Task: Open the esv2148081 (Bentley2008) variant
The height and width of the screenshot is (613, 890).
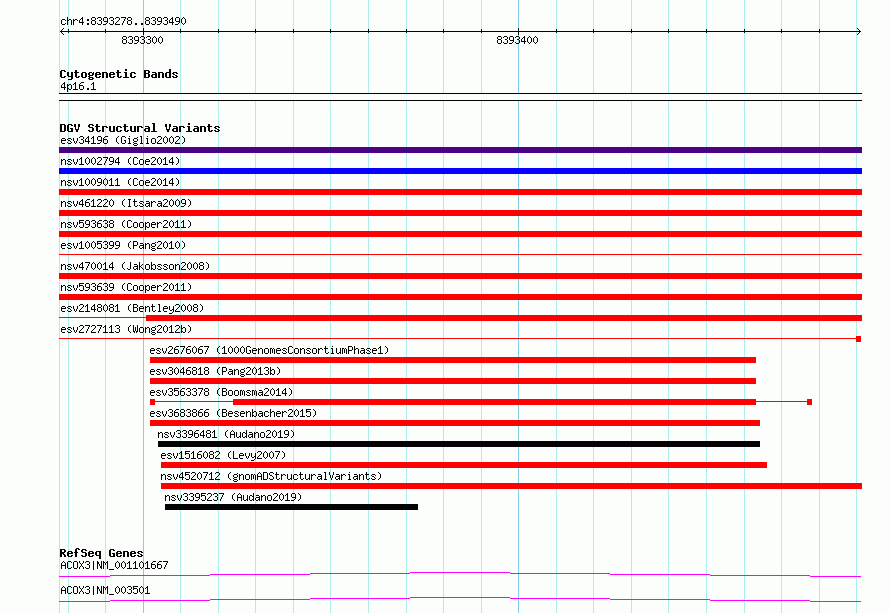Action: coord(132,308)
